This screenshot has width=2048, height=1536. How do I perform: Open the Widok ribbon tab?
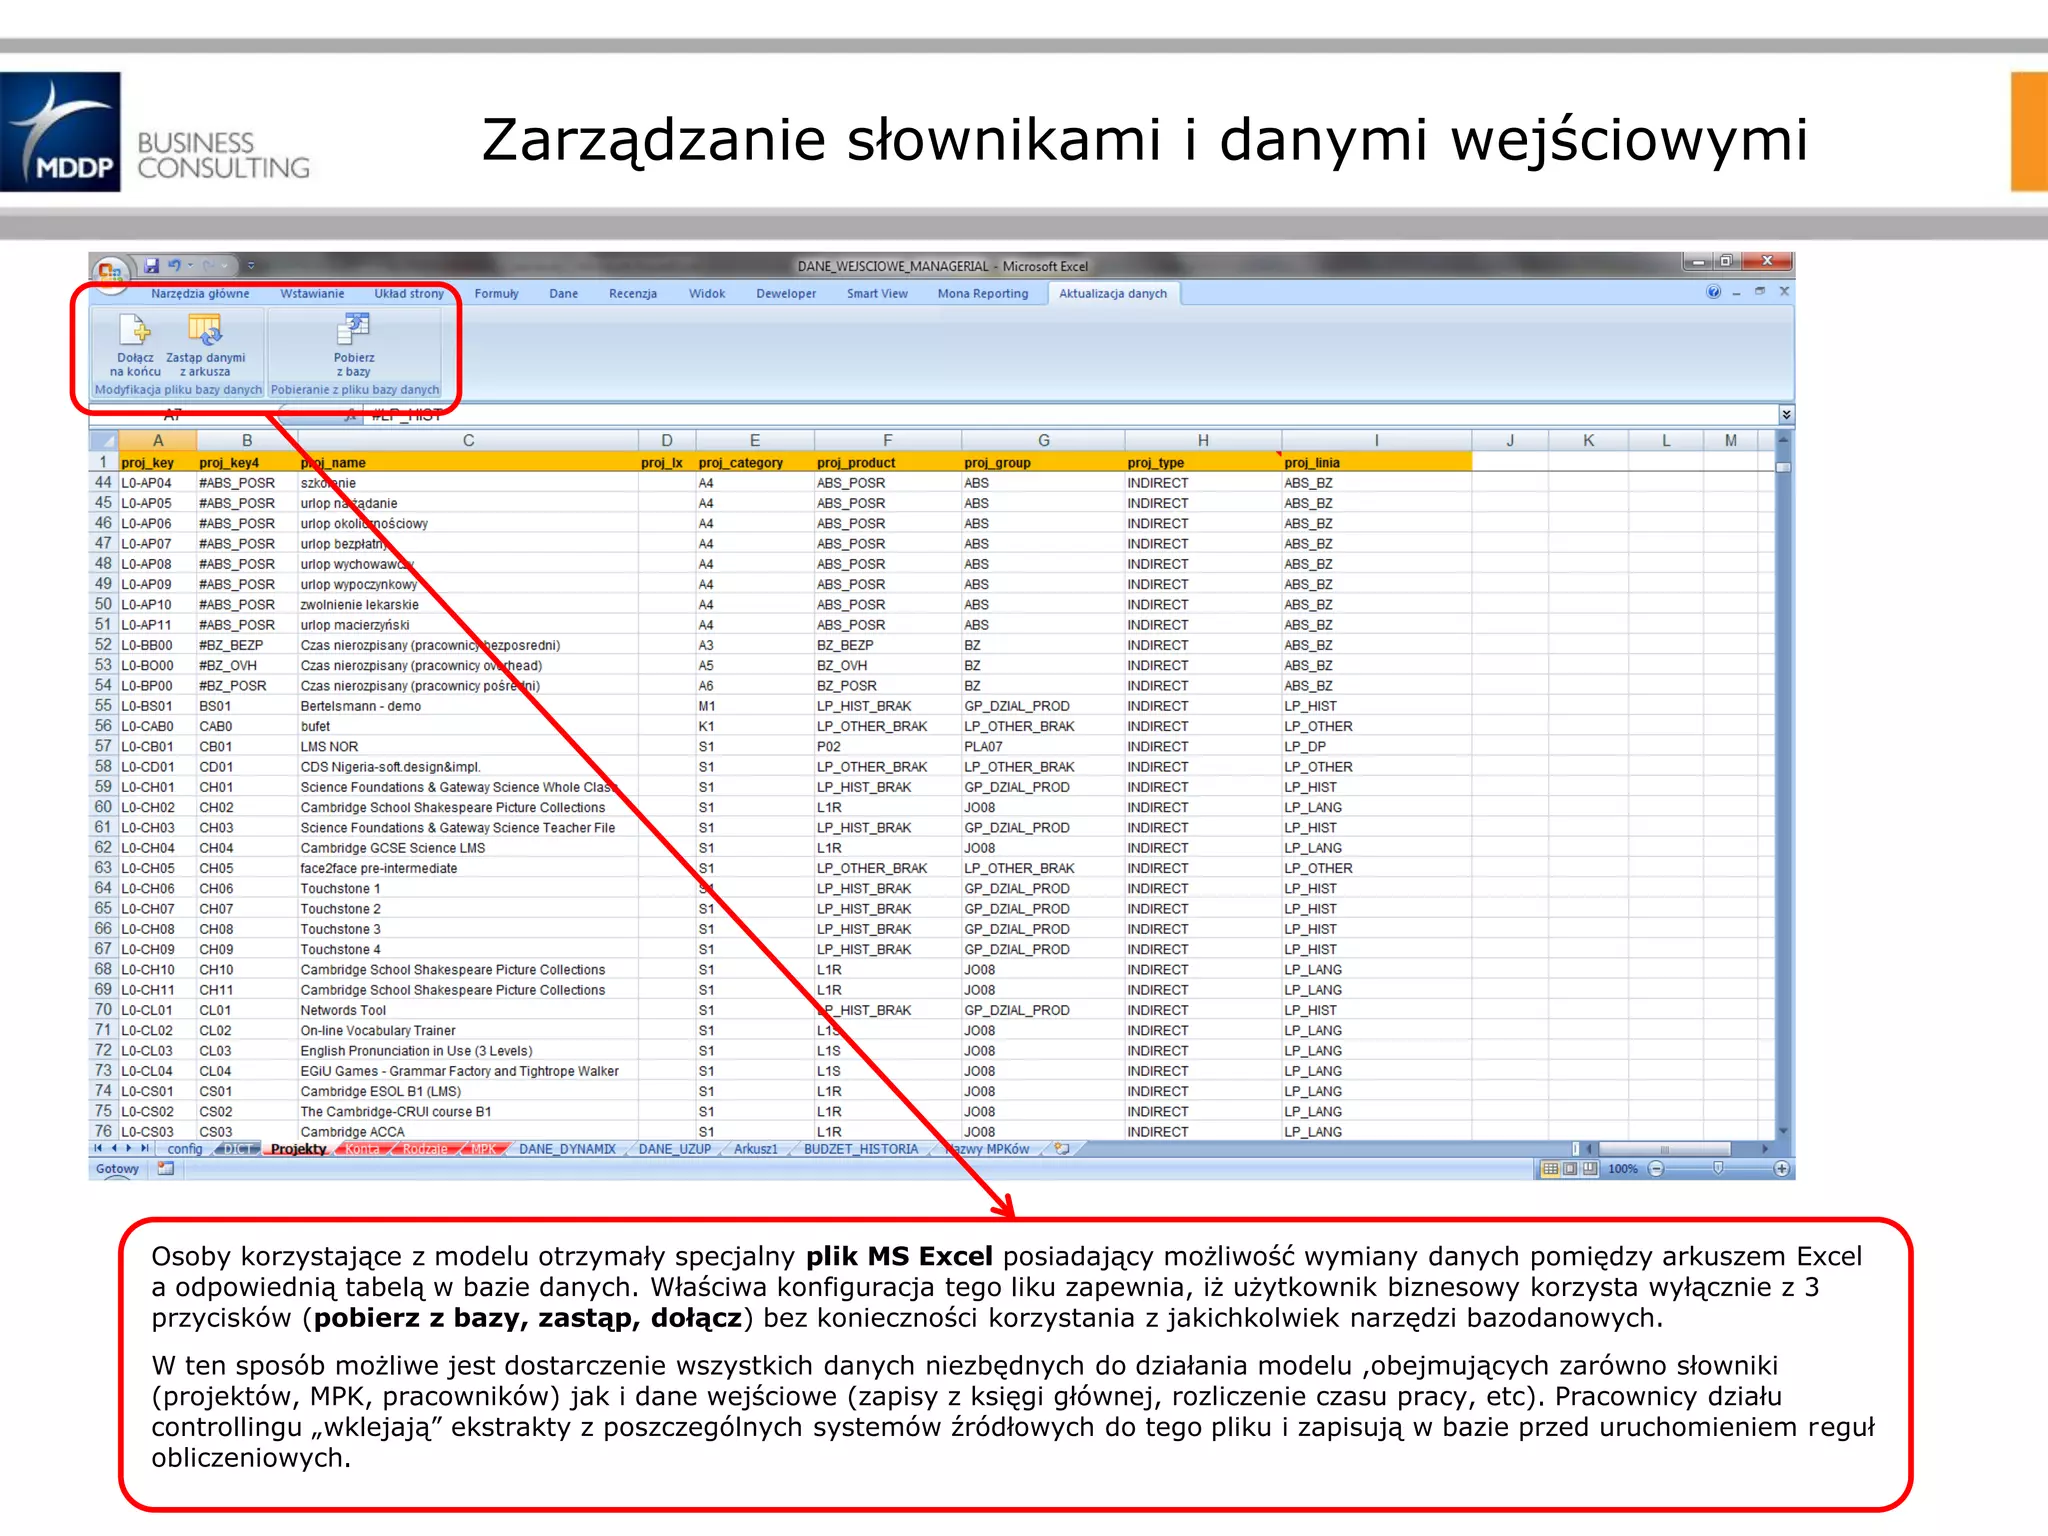(x=707, y=293)
